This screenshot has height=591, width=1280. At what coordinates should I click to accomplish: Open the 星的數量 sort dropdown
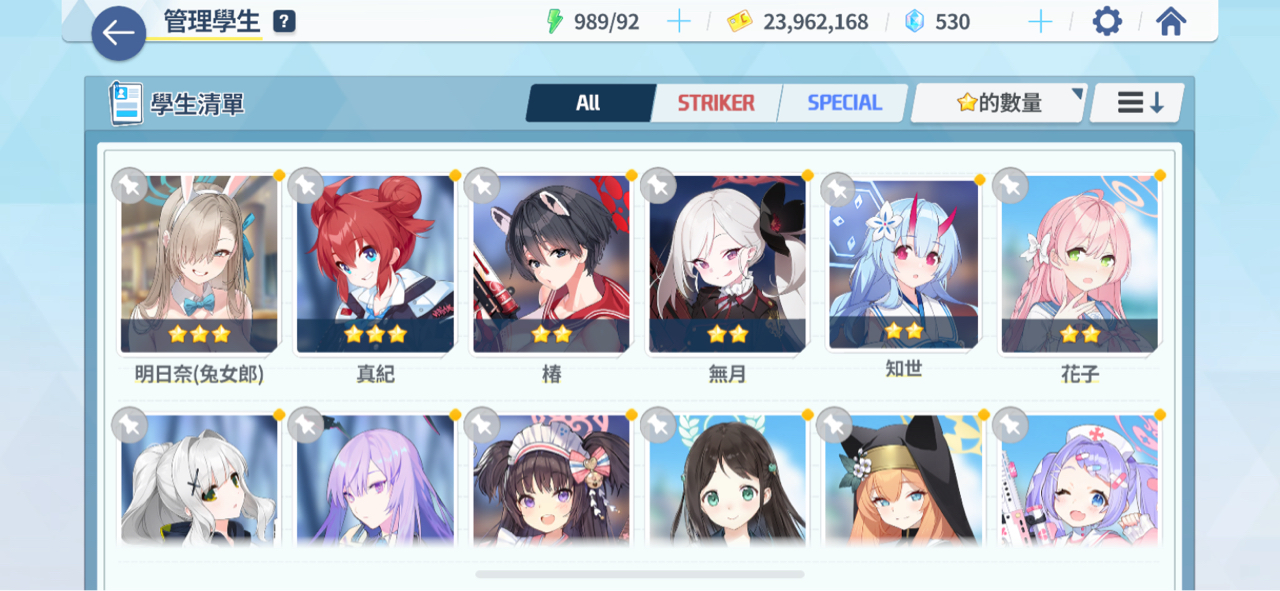[x=999, y=102]
